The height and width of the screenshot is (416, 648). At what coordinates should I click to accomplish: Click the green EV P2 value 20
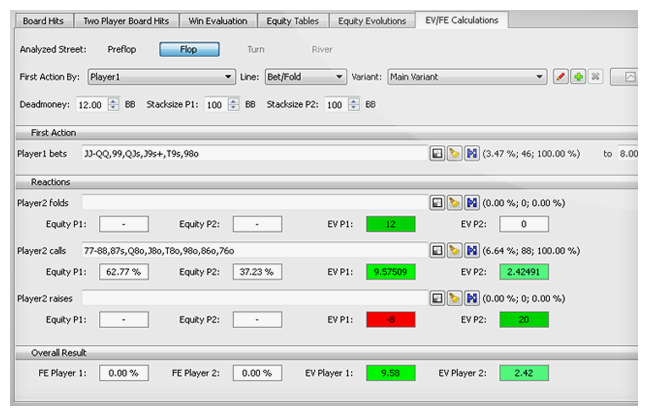click(x=524, y=320)
